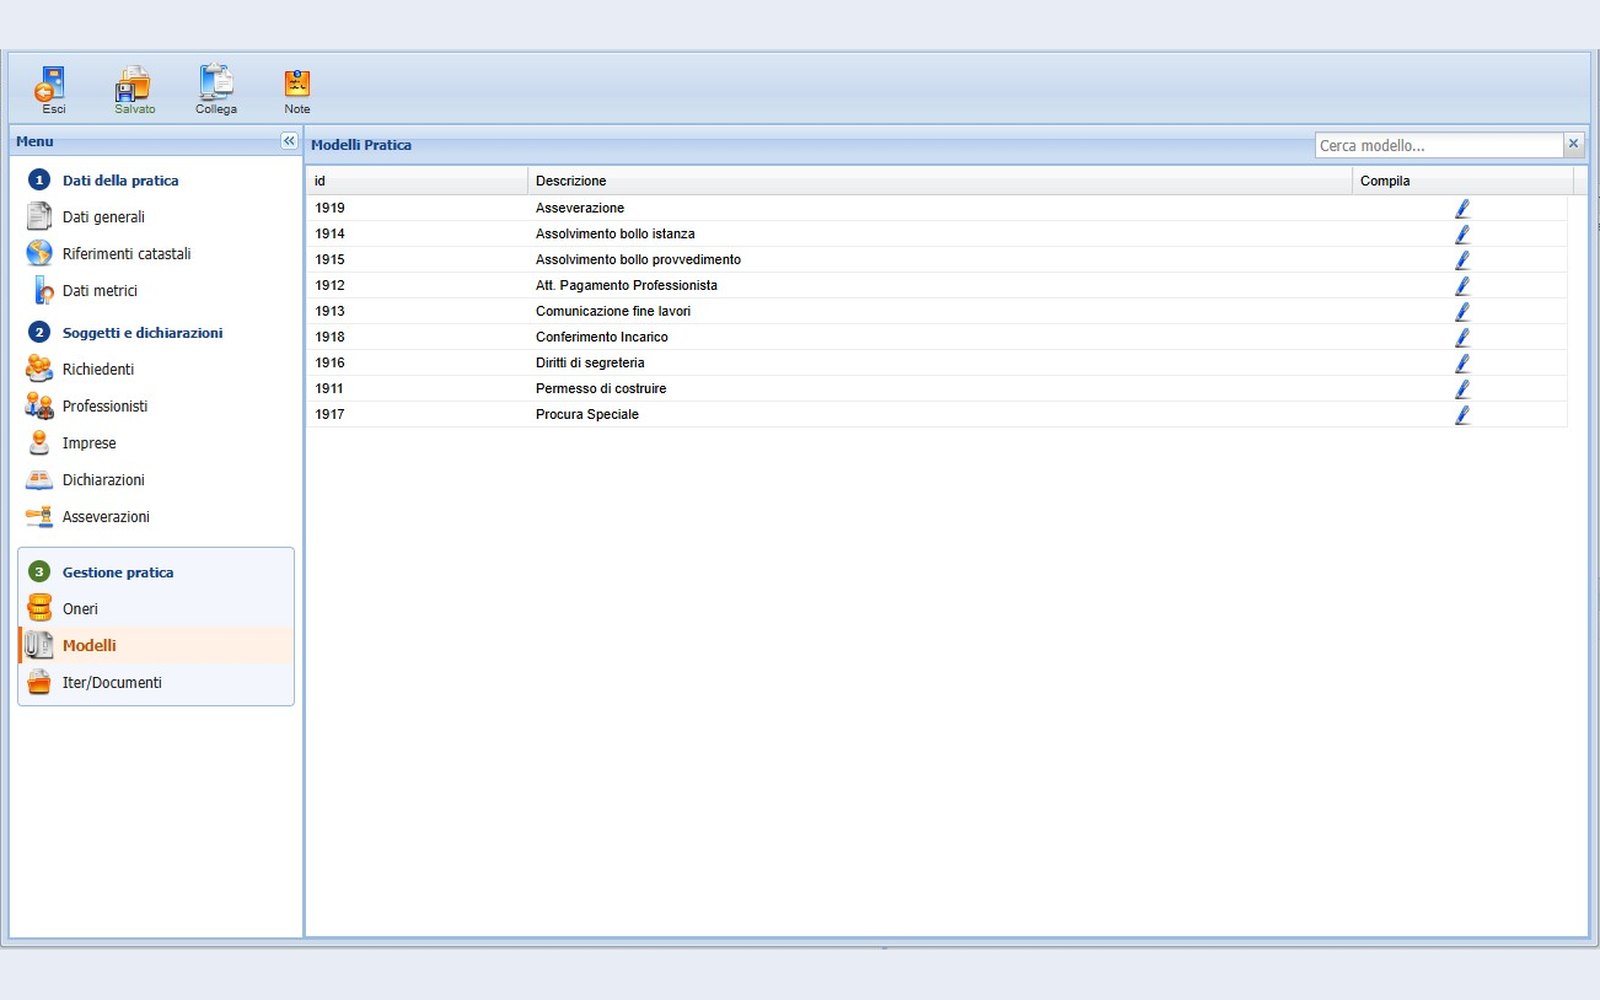
Task: Clear the Cerca modello search field
Action: (1573, 144)
